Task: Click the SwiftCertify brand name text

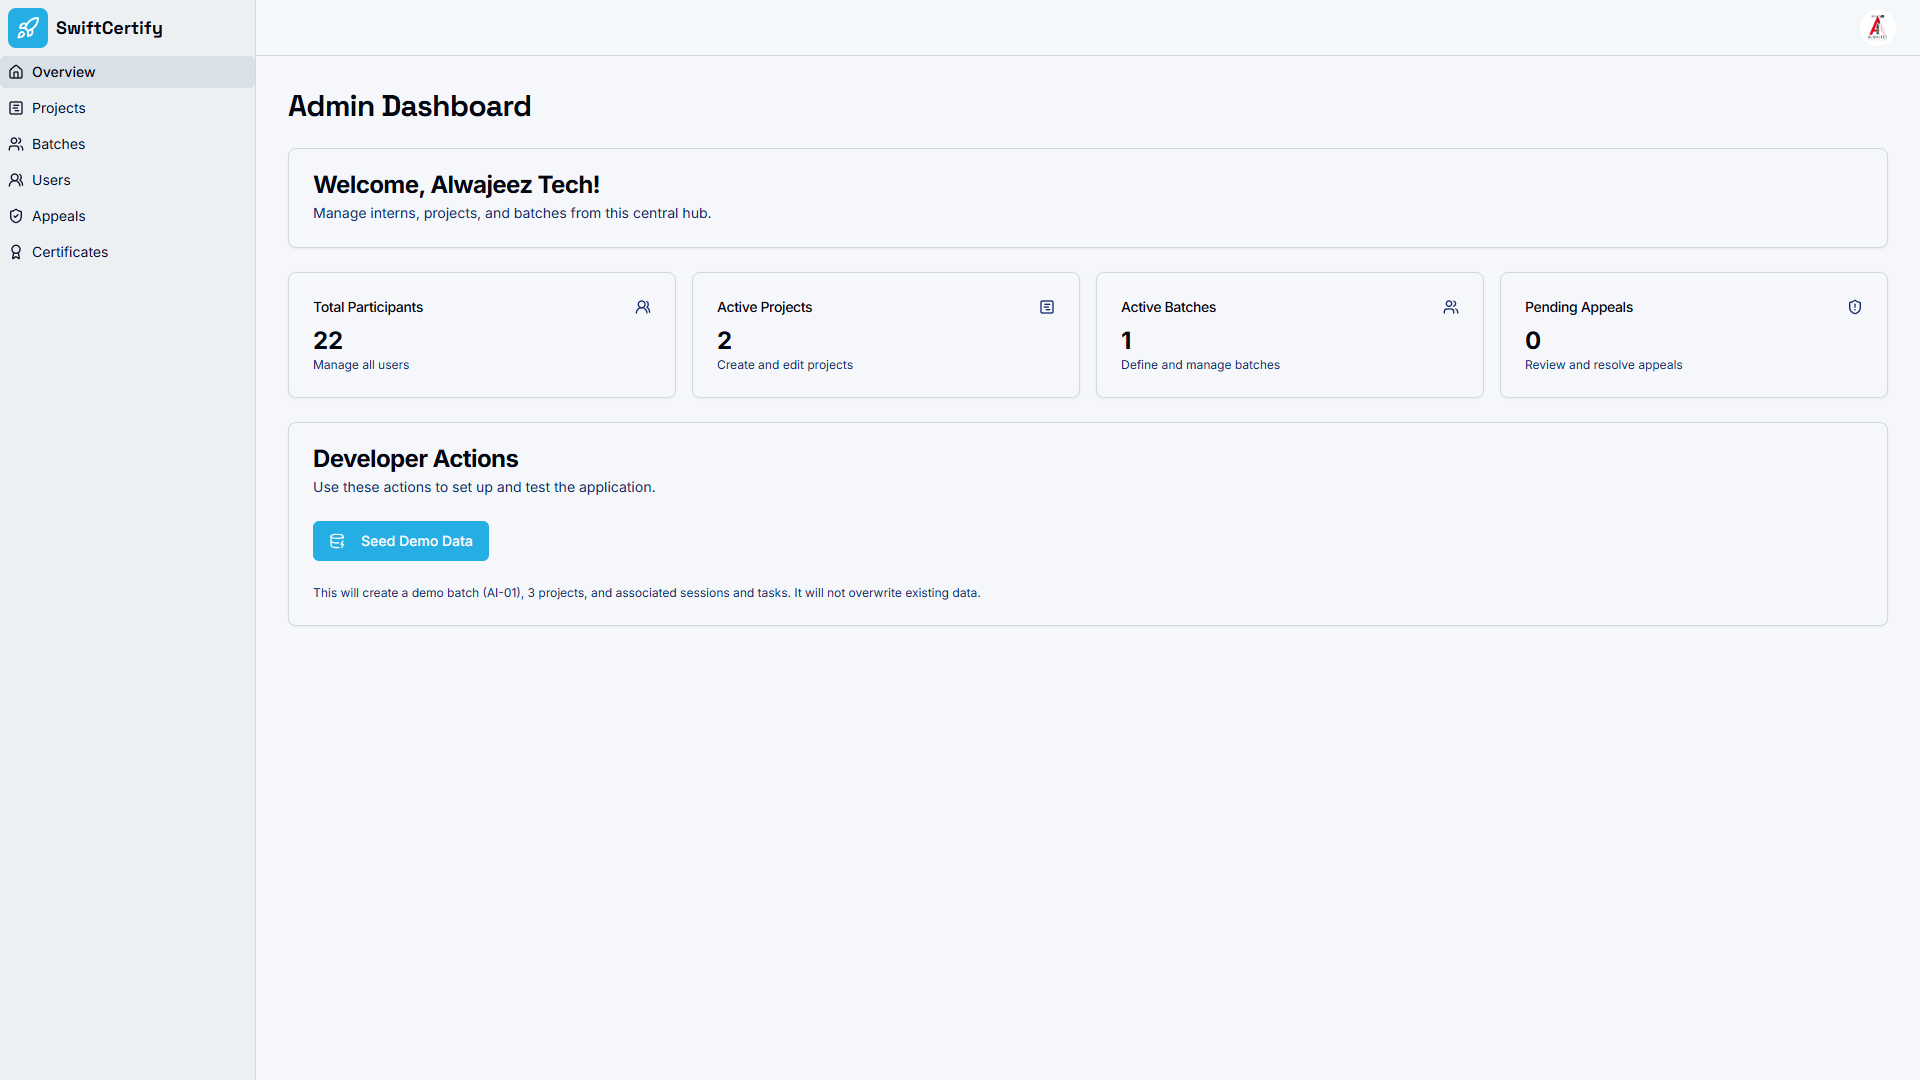Action: tap(109, 28)
